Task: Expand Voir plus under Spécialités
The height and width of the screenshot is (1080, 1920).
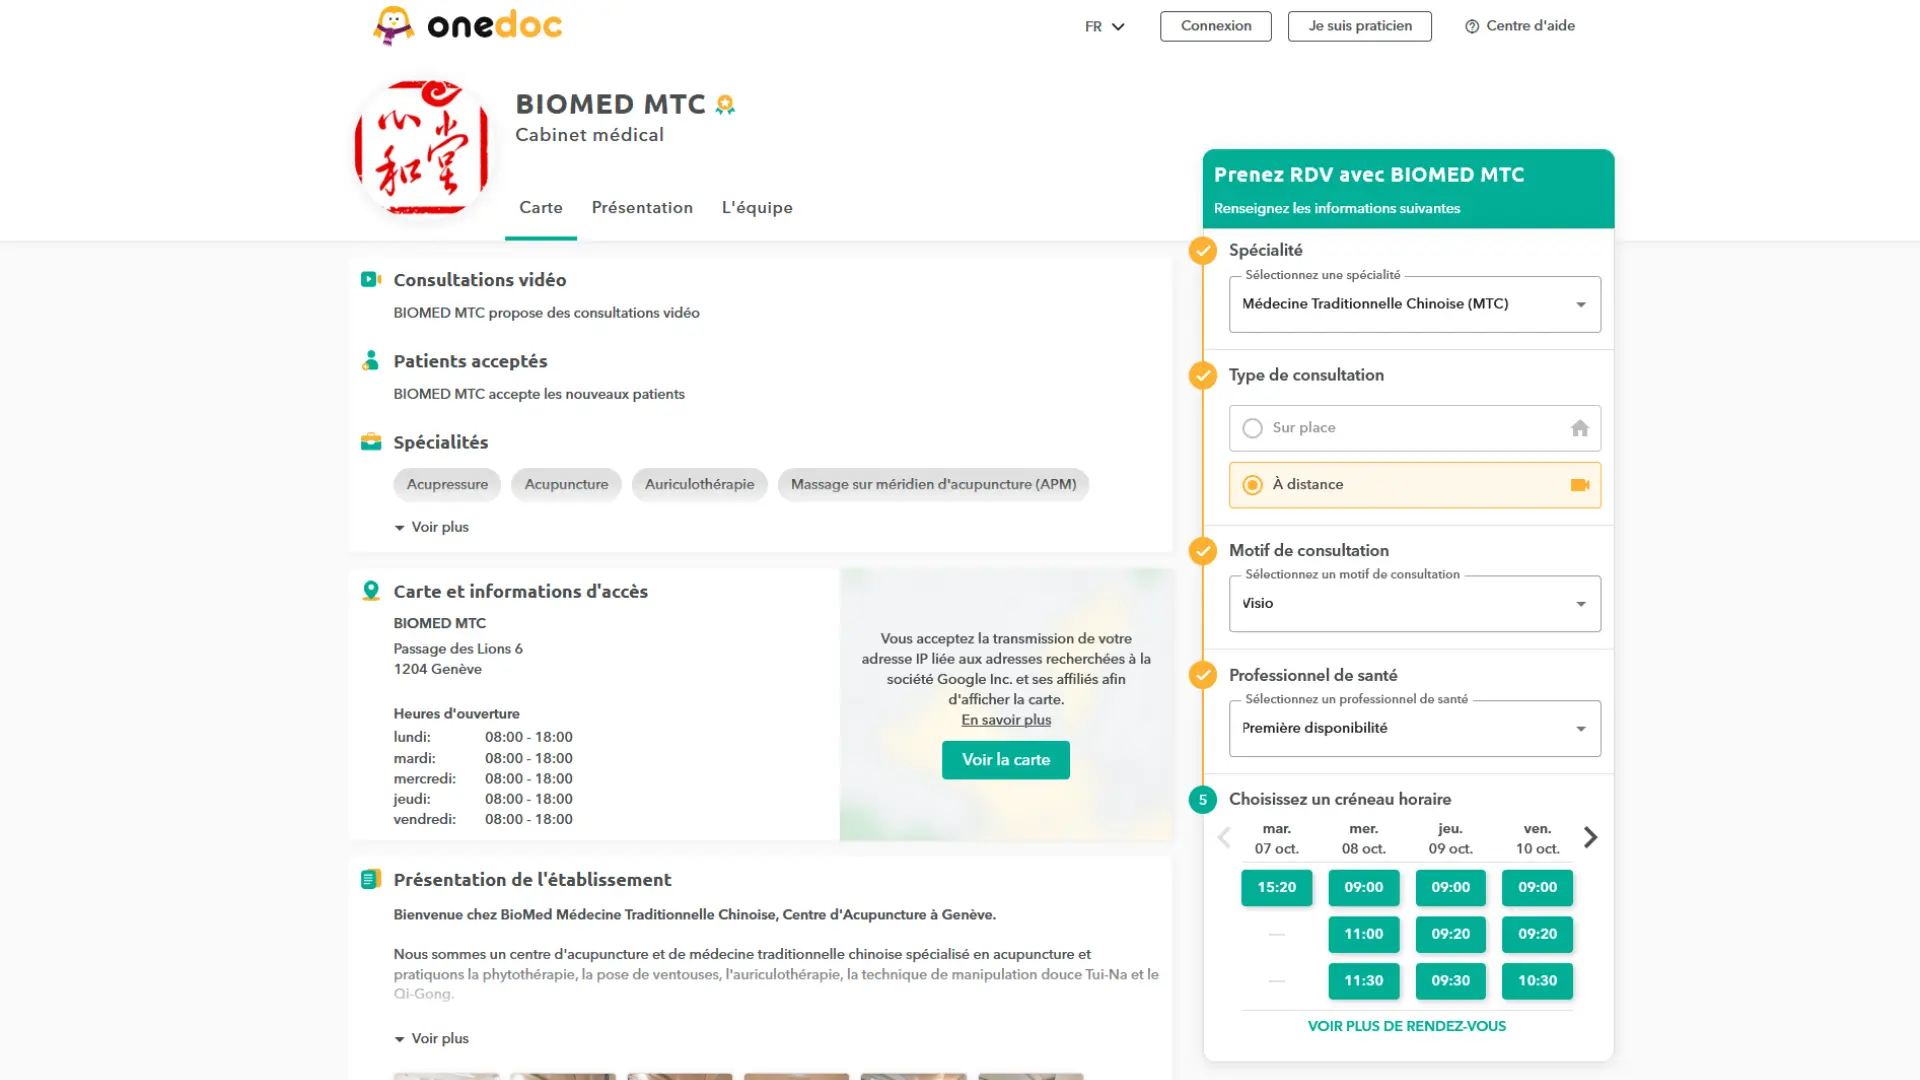Action: pos(432,527)
